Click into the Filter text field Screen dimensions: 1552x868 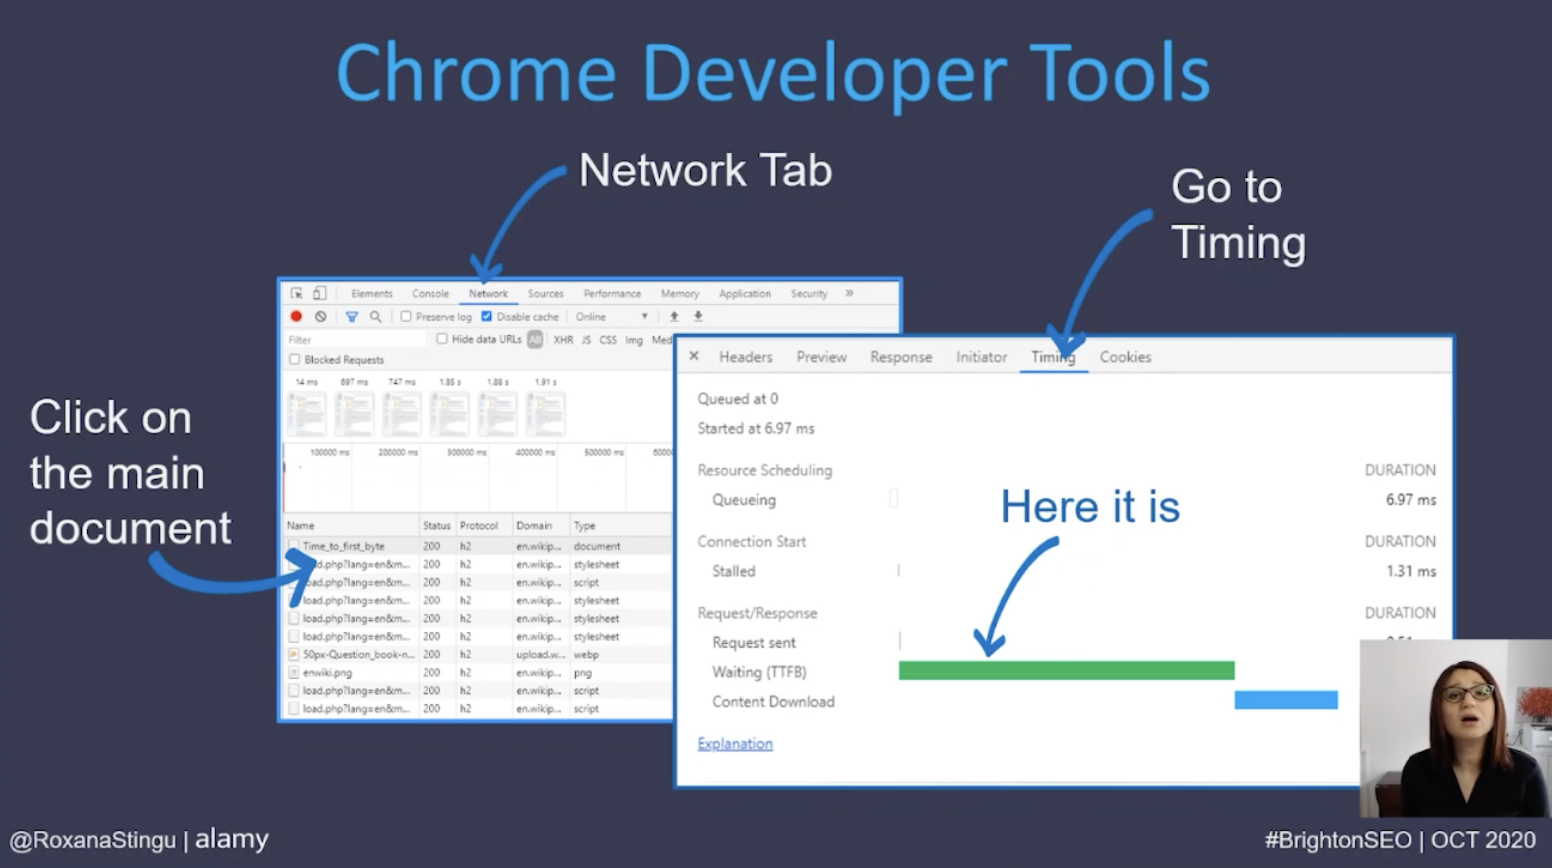355,340
